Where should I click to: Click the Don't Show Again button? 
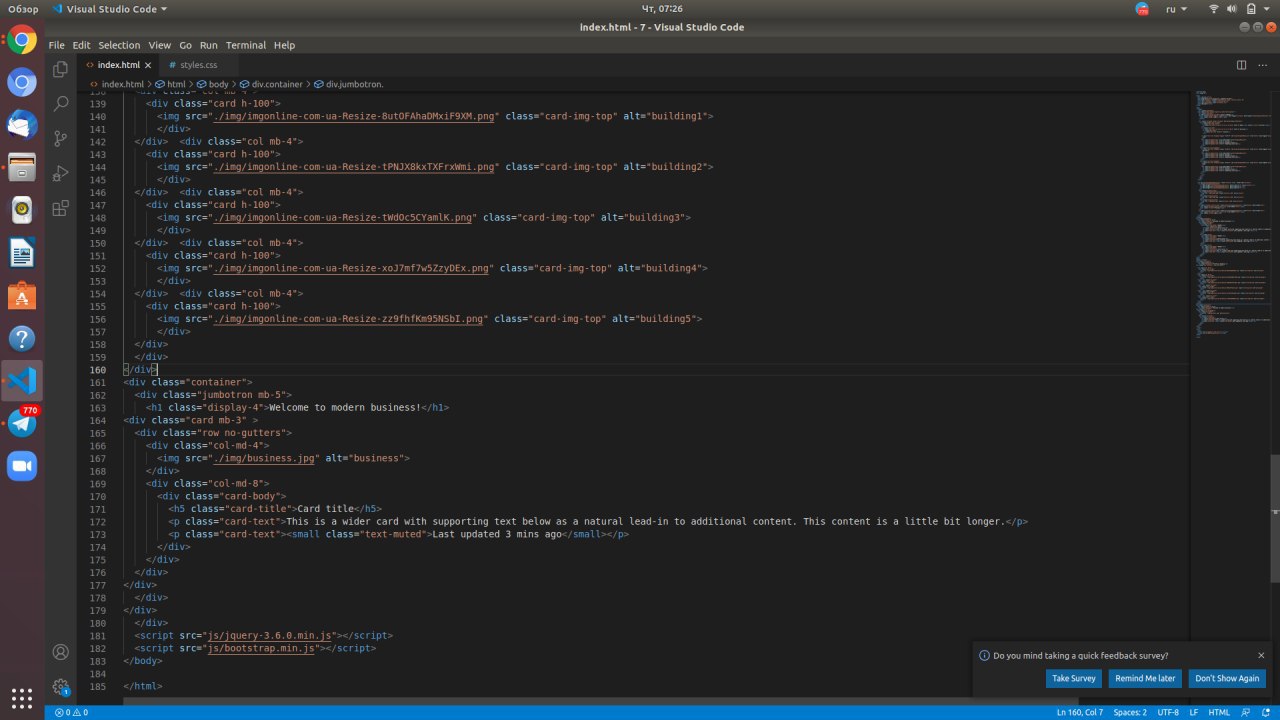click(1227, 678)
